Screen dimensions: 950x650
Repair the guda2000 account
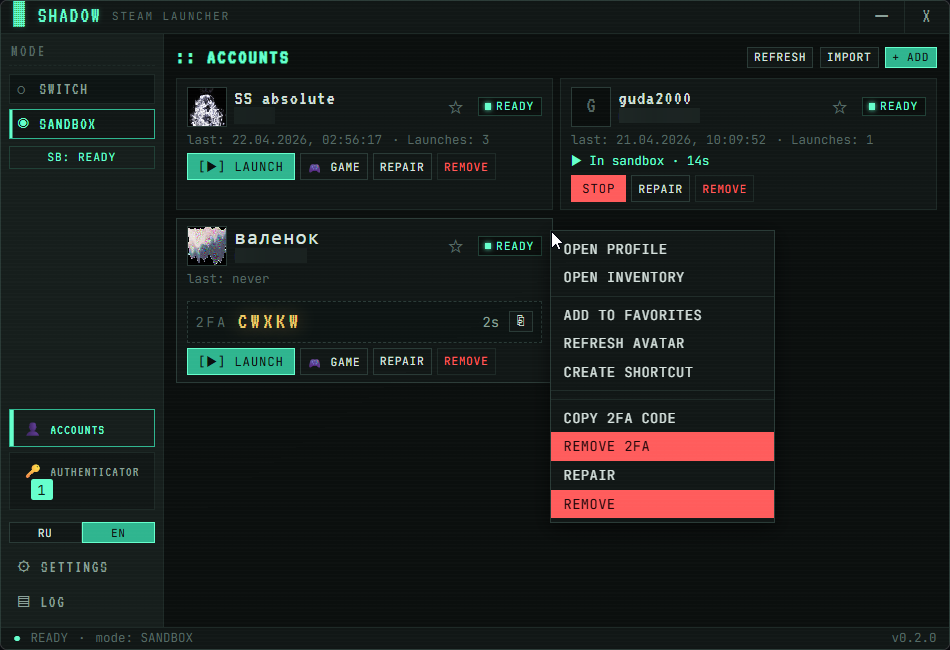[660, 189]
